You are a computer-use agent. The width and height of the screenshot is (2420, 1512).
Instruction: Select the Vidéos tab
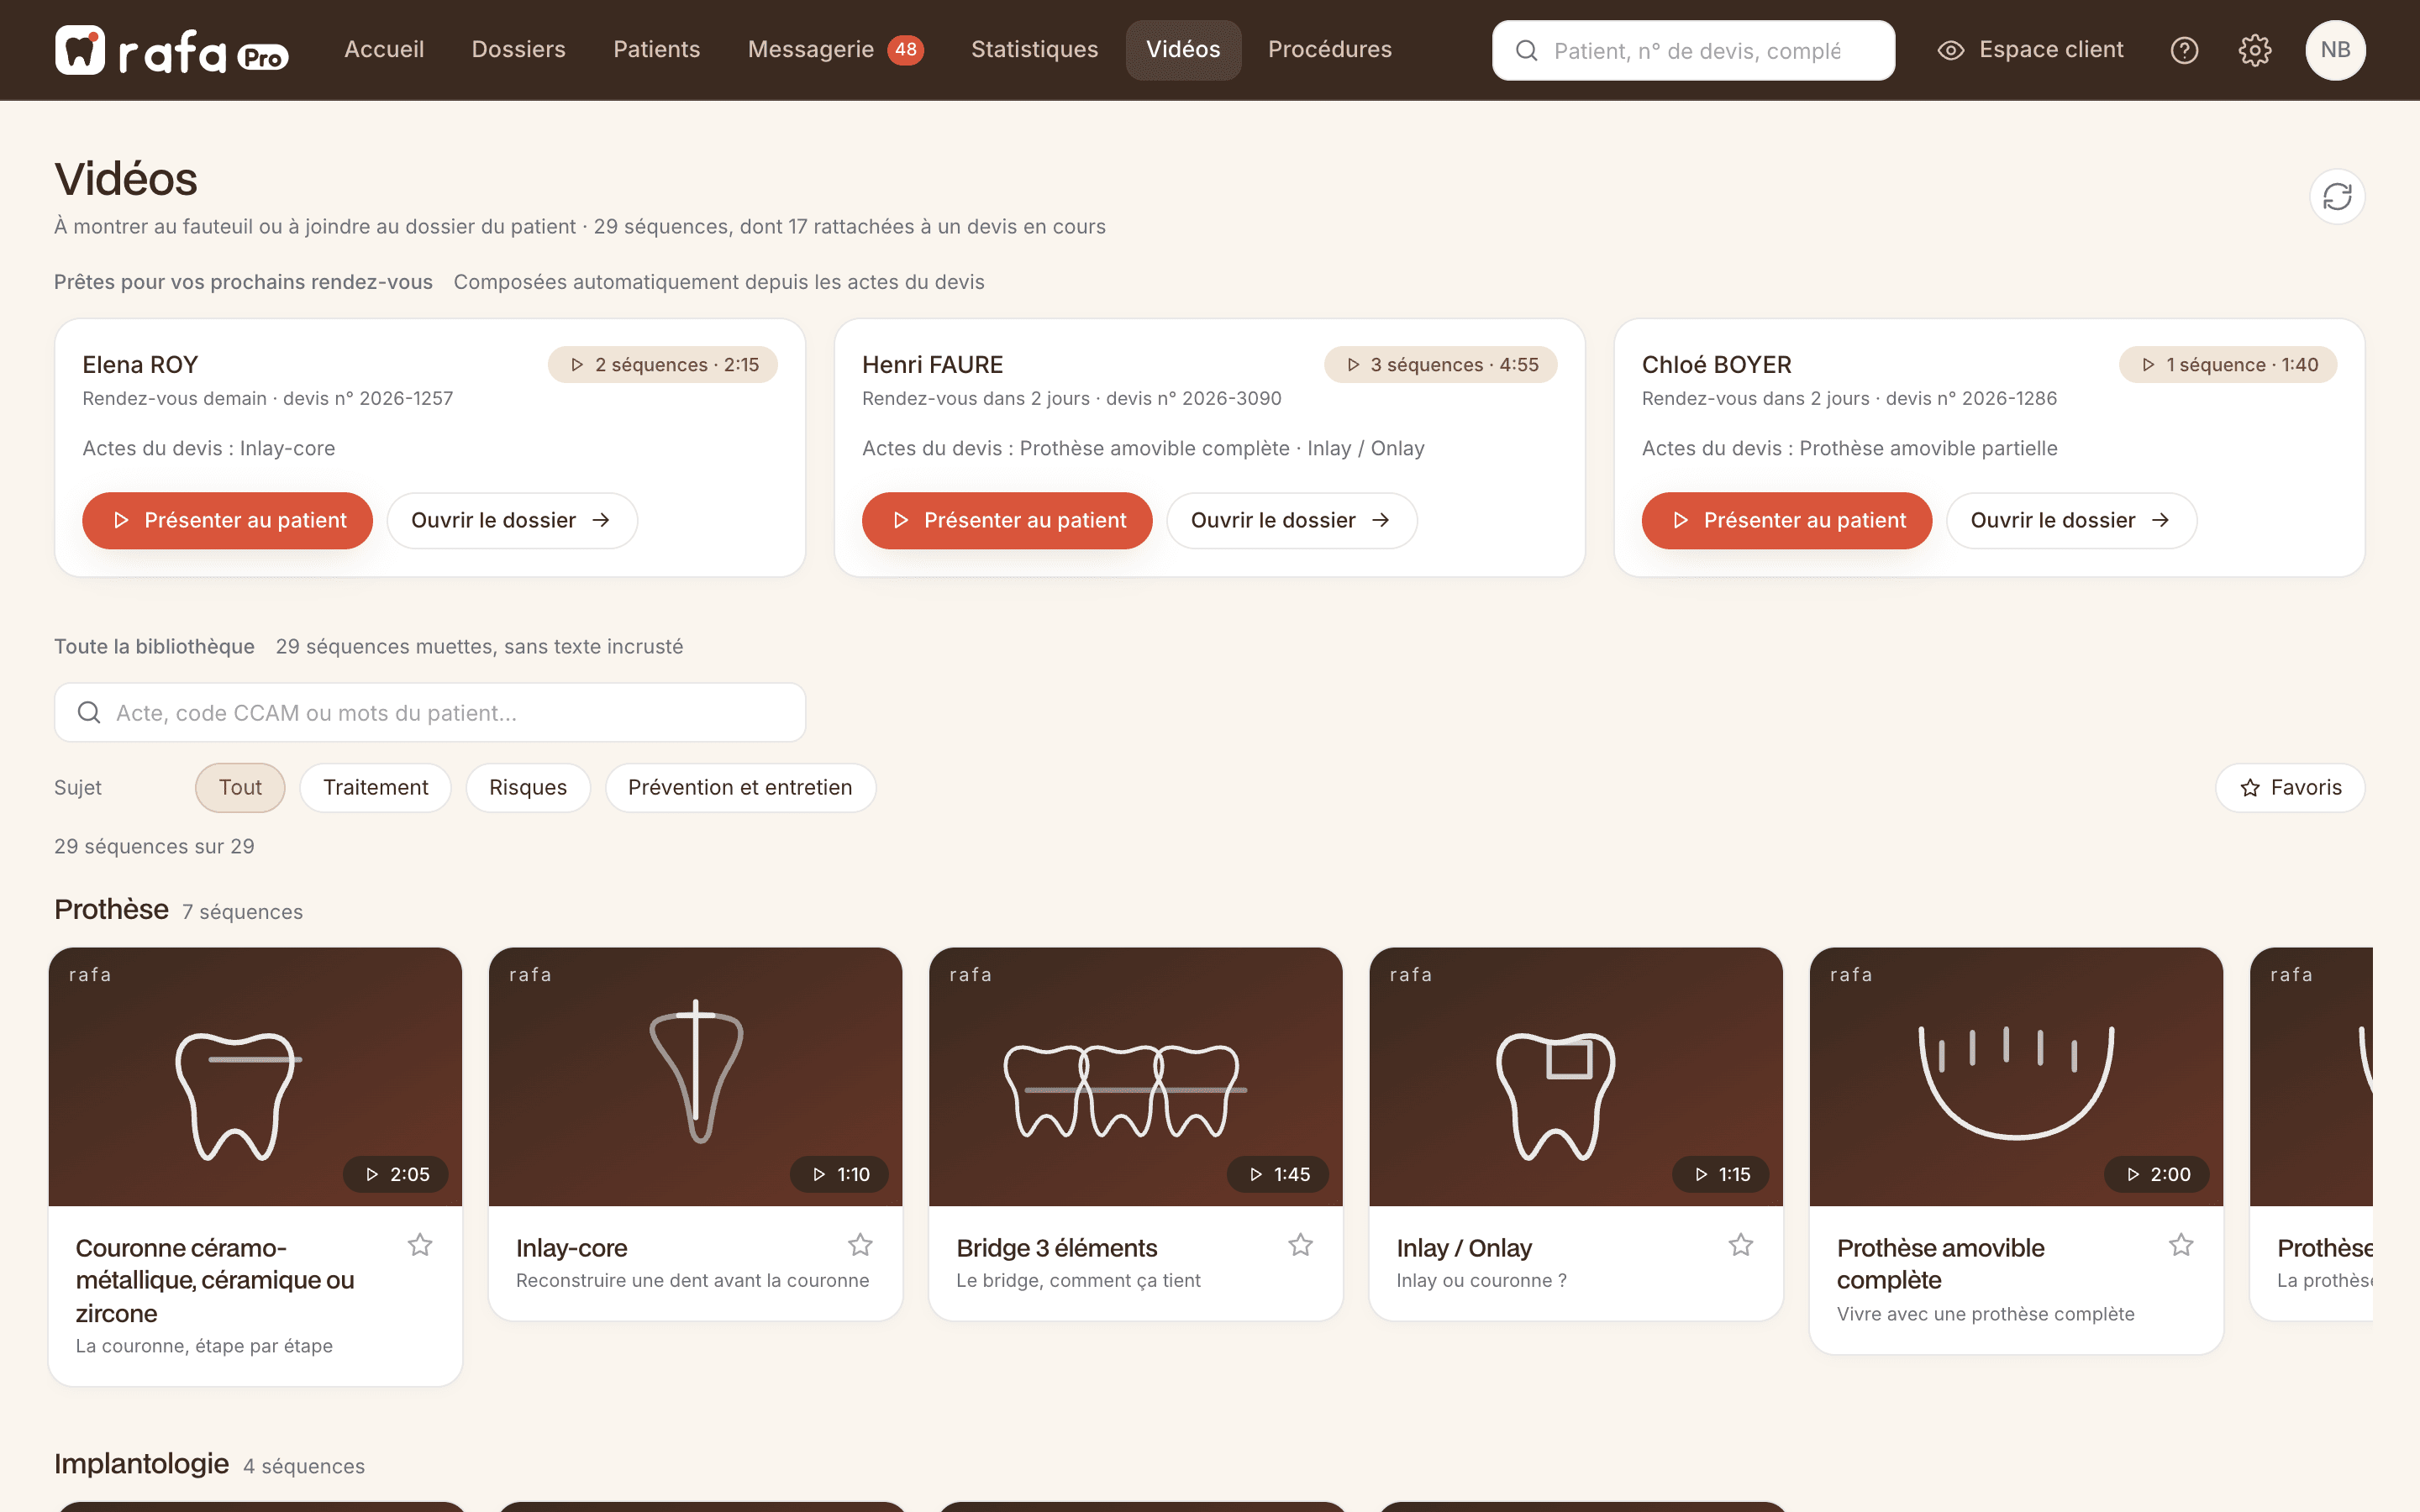point(1183,50)
